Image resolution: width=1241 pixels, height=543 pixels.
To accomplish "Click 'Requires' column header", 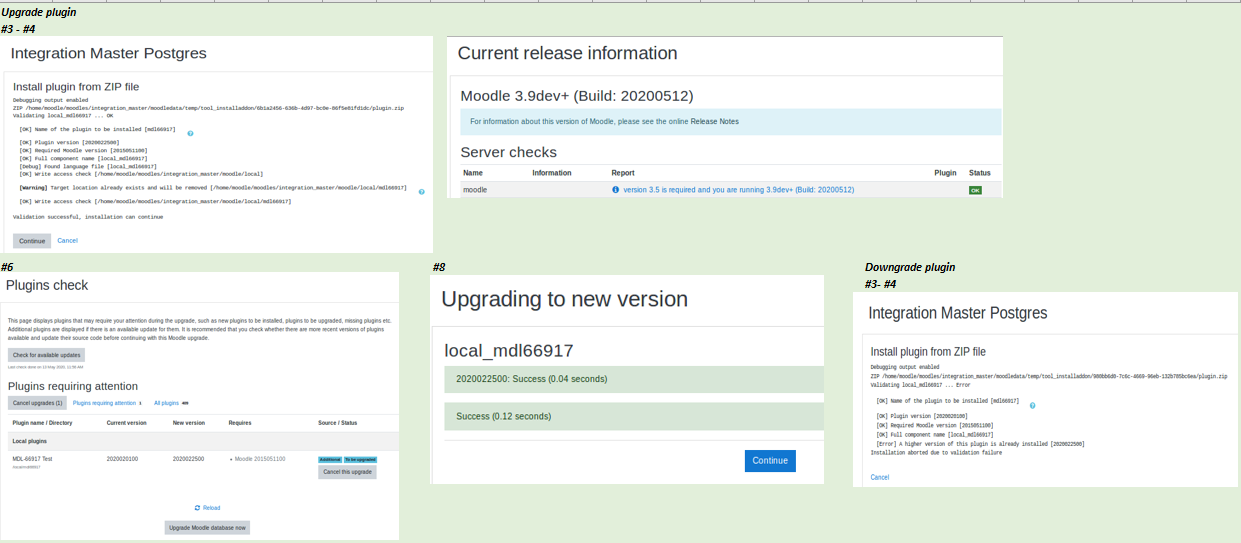I will click(x=240, y=423).
